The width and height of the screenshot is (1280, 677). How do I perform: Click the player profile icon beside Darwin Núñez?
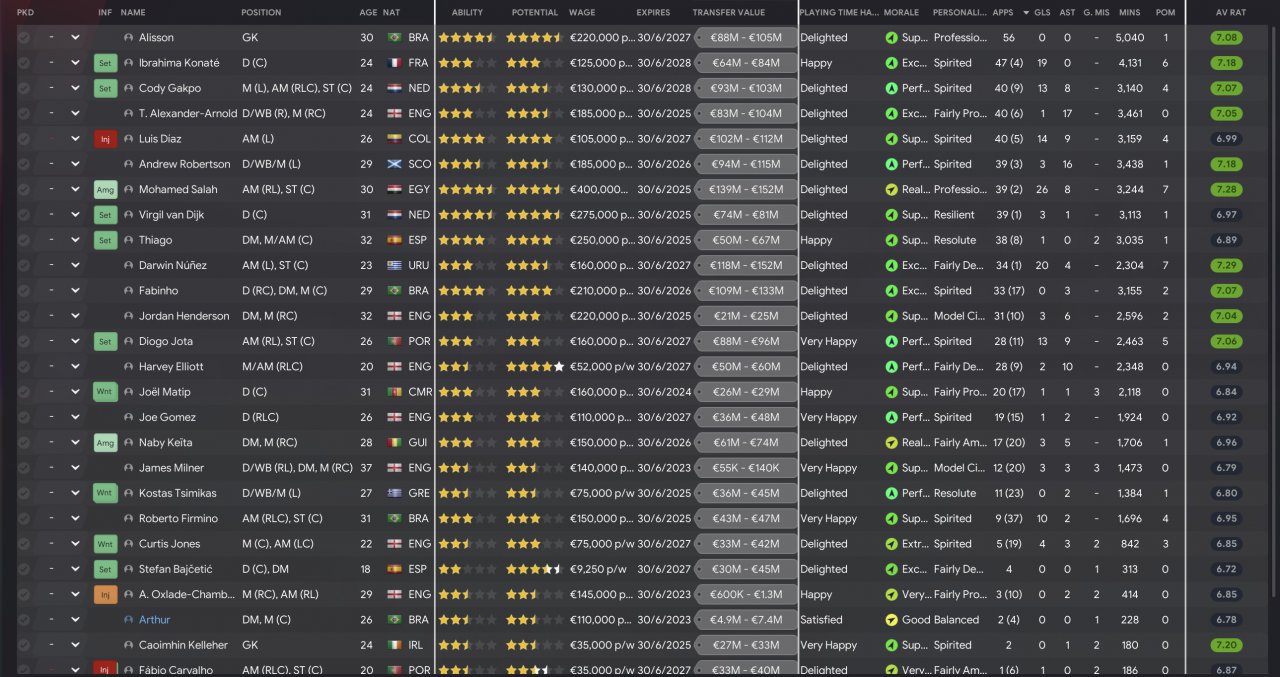point(129,265)
